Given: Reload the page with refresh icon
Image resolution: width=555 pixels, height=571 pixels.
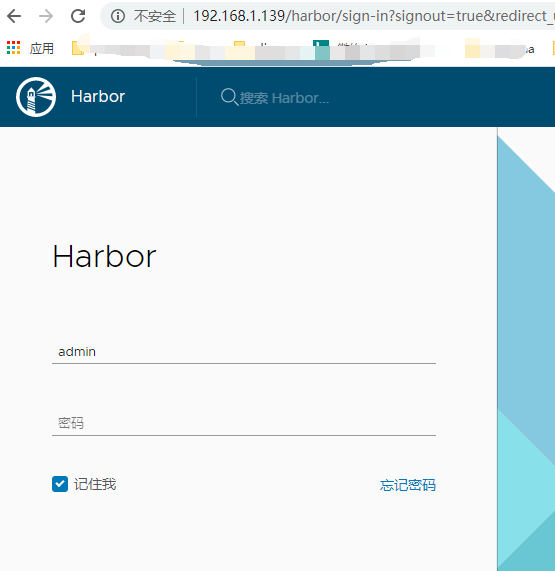Looking at the screenshot, I should (x=78, y=16).
